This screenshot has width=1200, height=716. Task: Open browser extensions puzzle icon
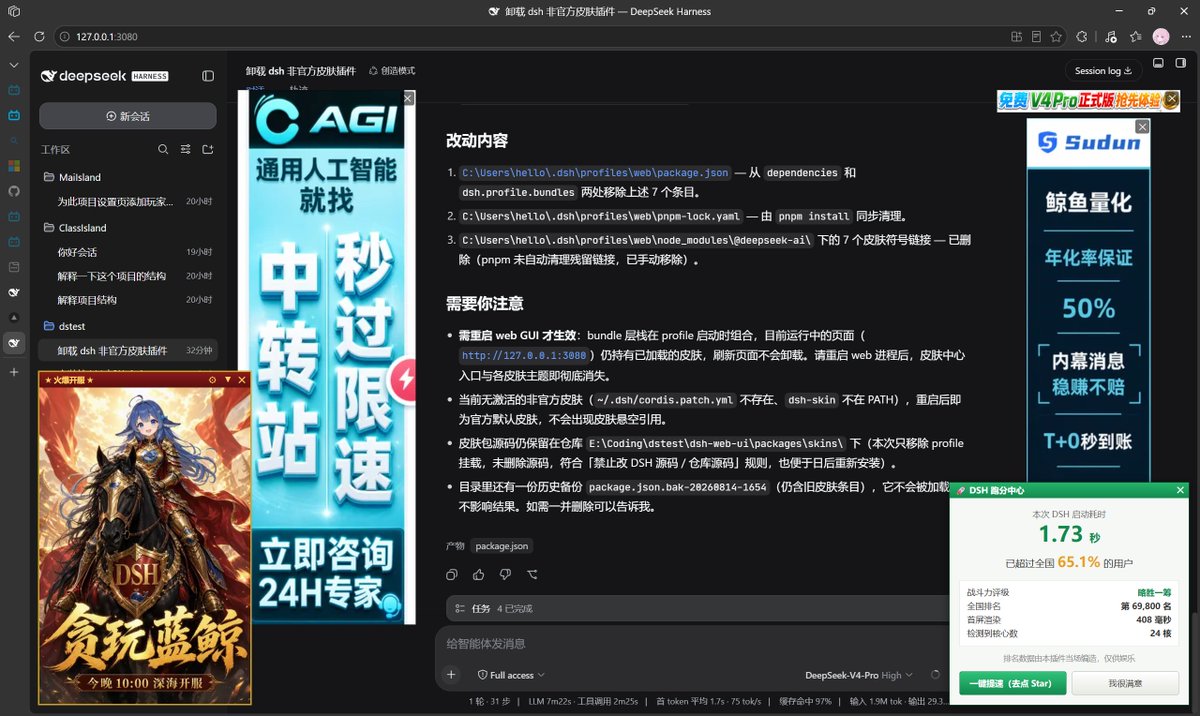1082,37
